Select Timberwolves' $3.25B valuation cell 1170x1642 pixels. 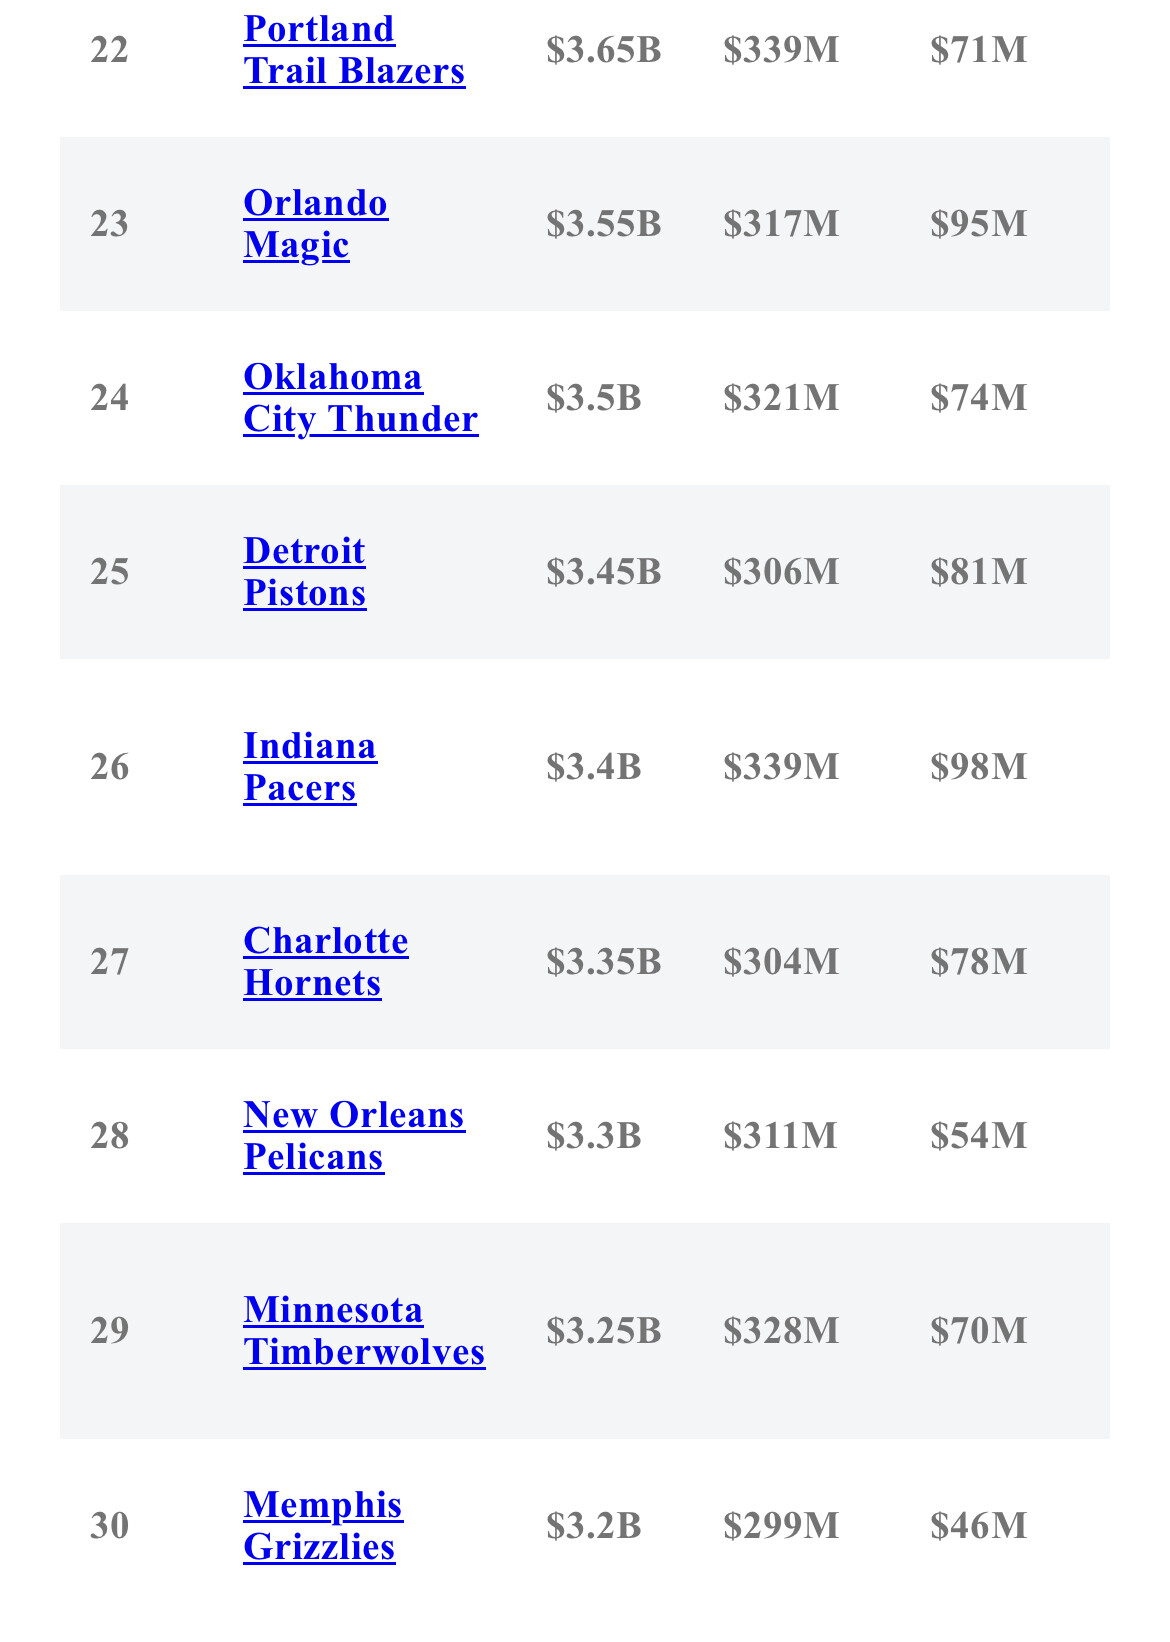point(604,1331)
